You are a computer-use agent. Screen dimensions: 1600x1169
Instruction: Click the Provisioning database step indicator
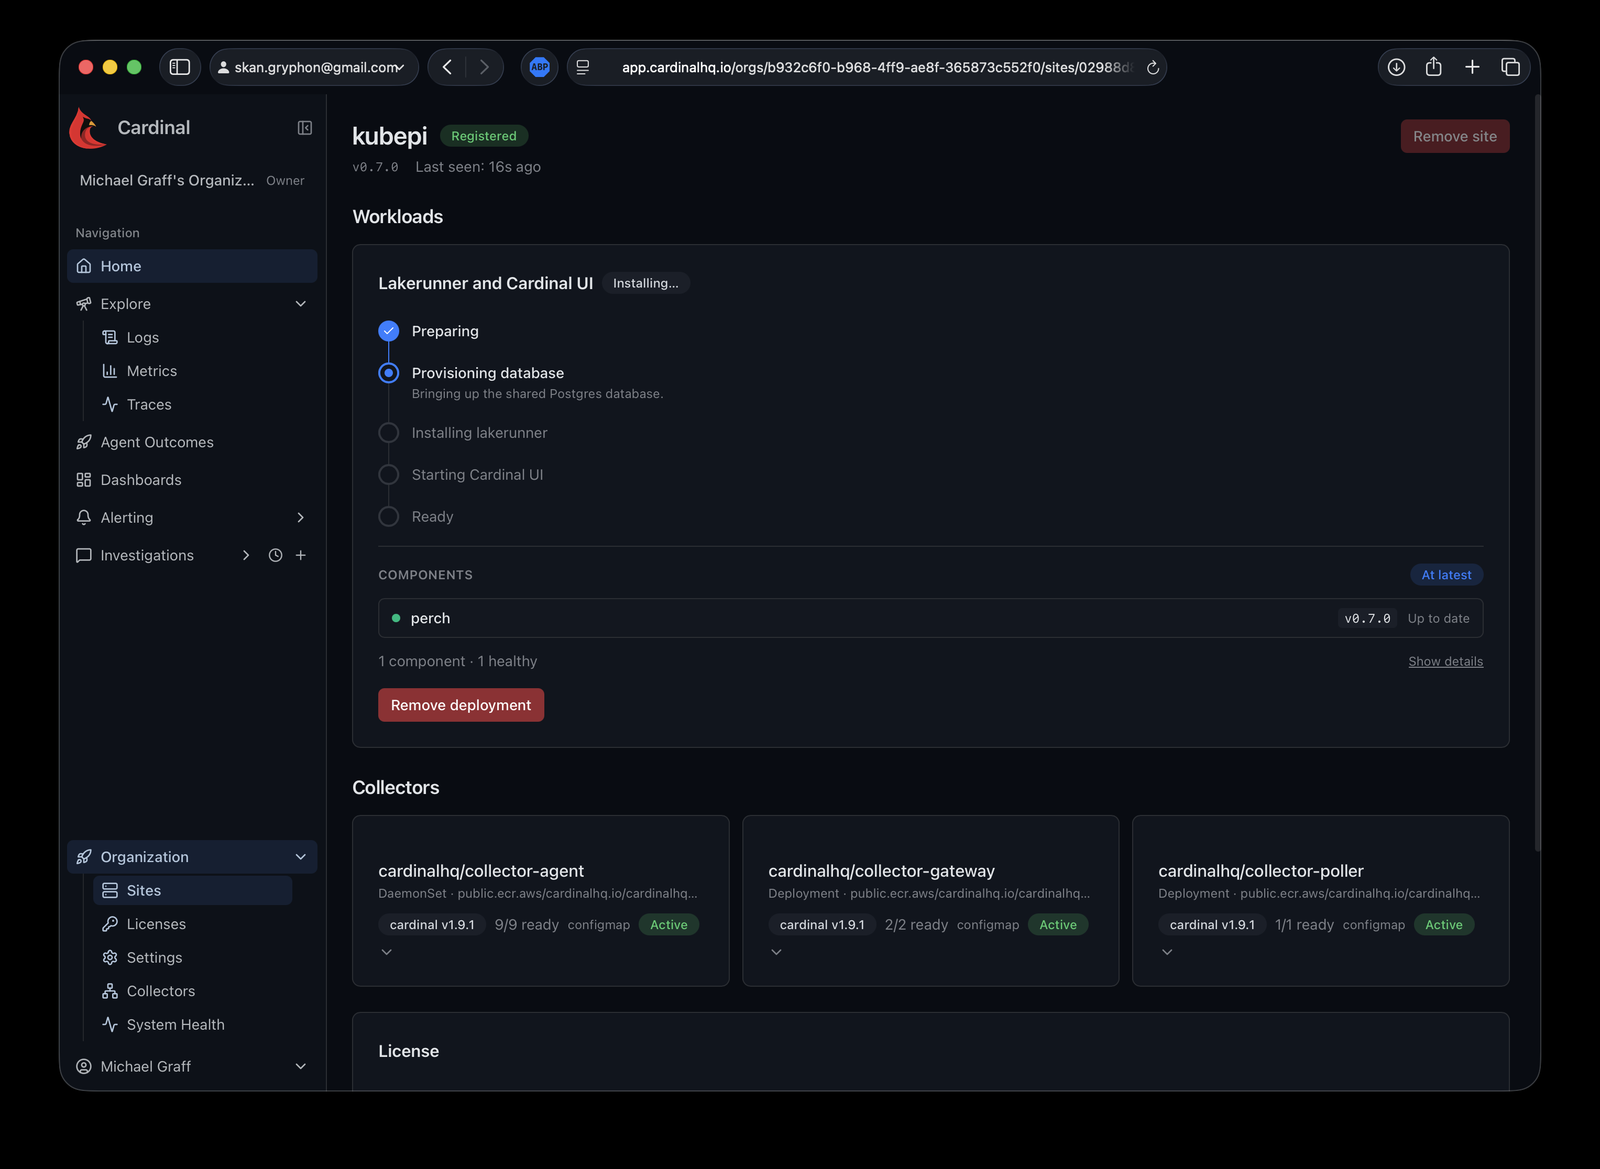pos(389,373)
